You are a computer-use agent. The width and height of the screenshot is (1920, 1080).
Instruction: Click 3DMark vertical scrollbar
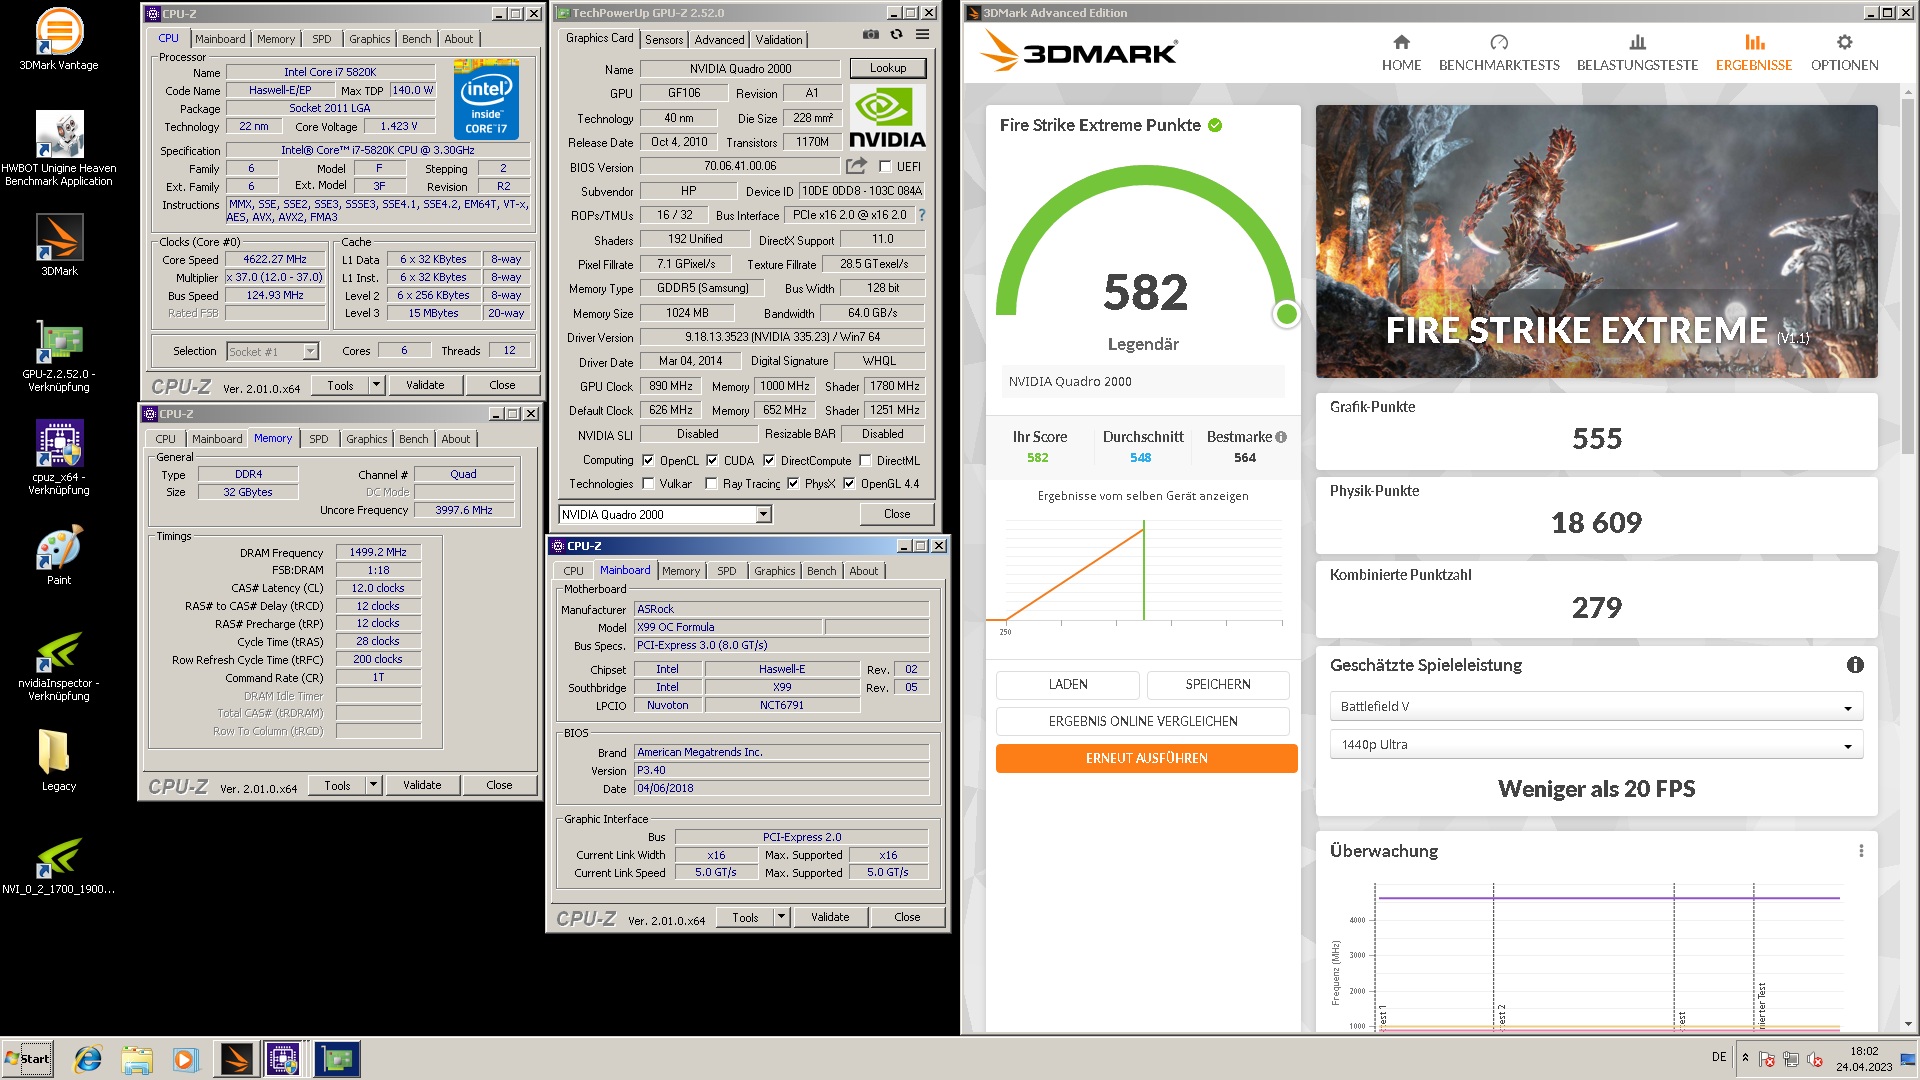pos(1908,275)
